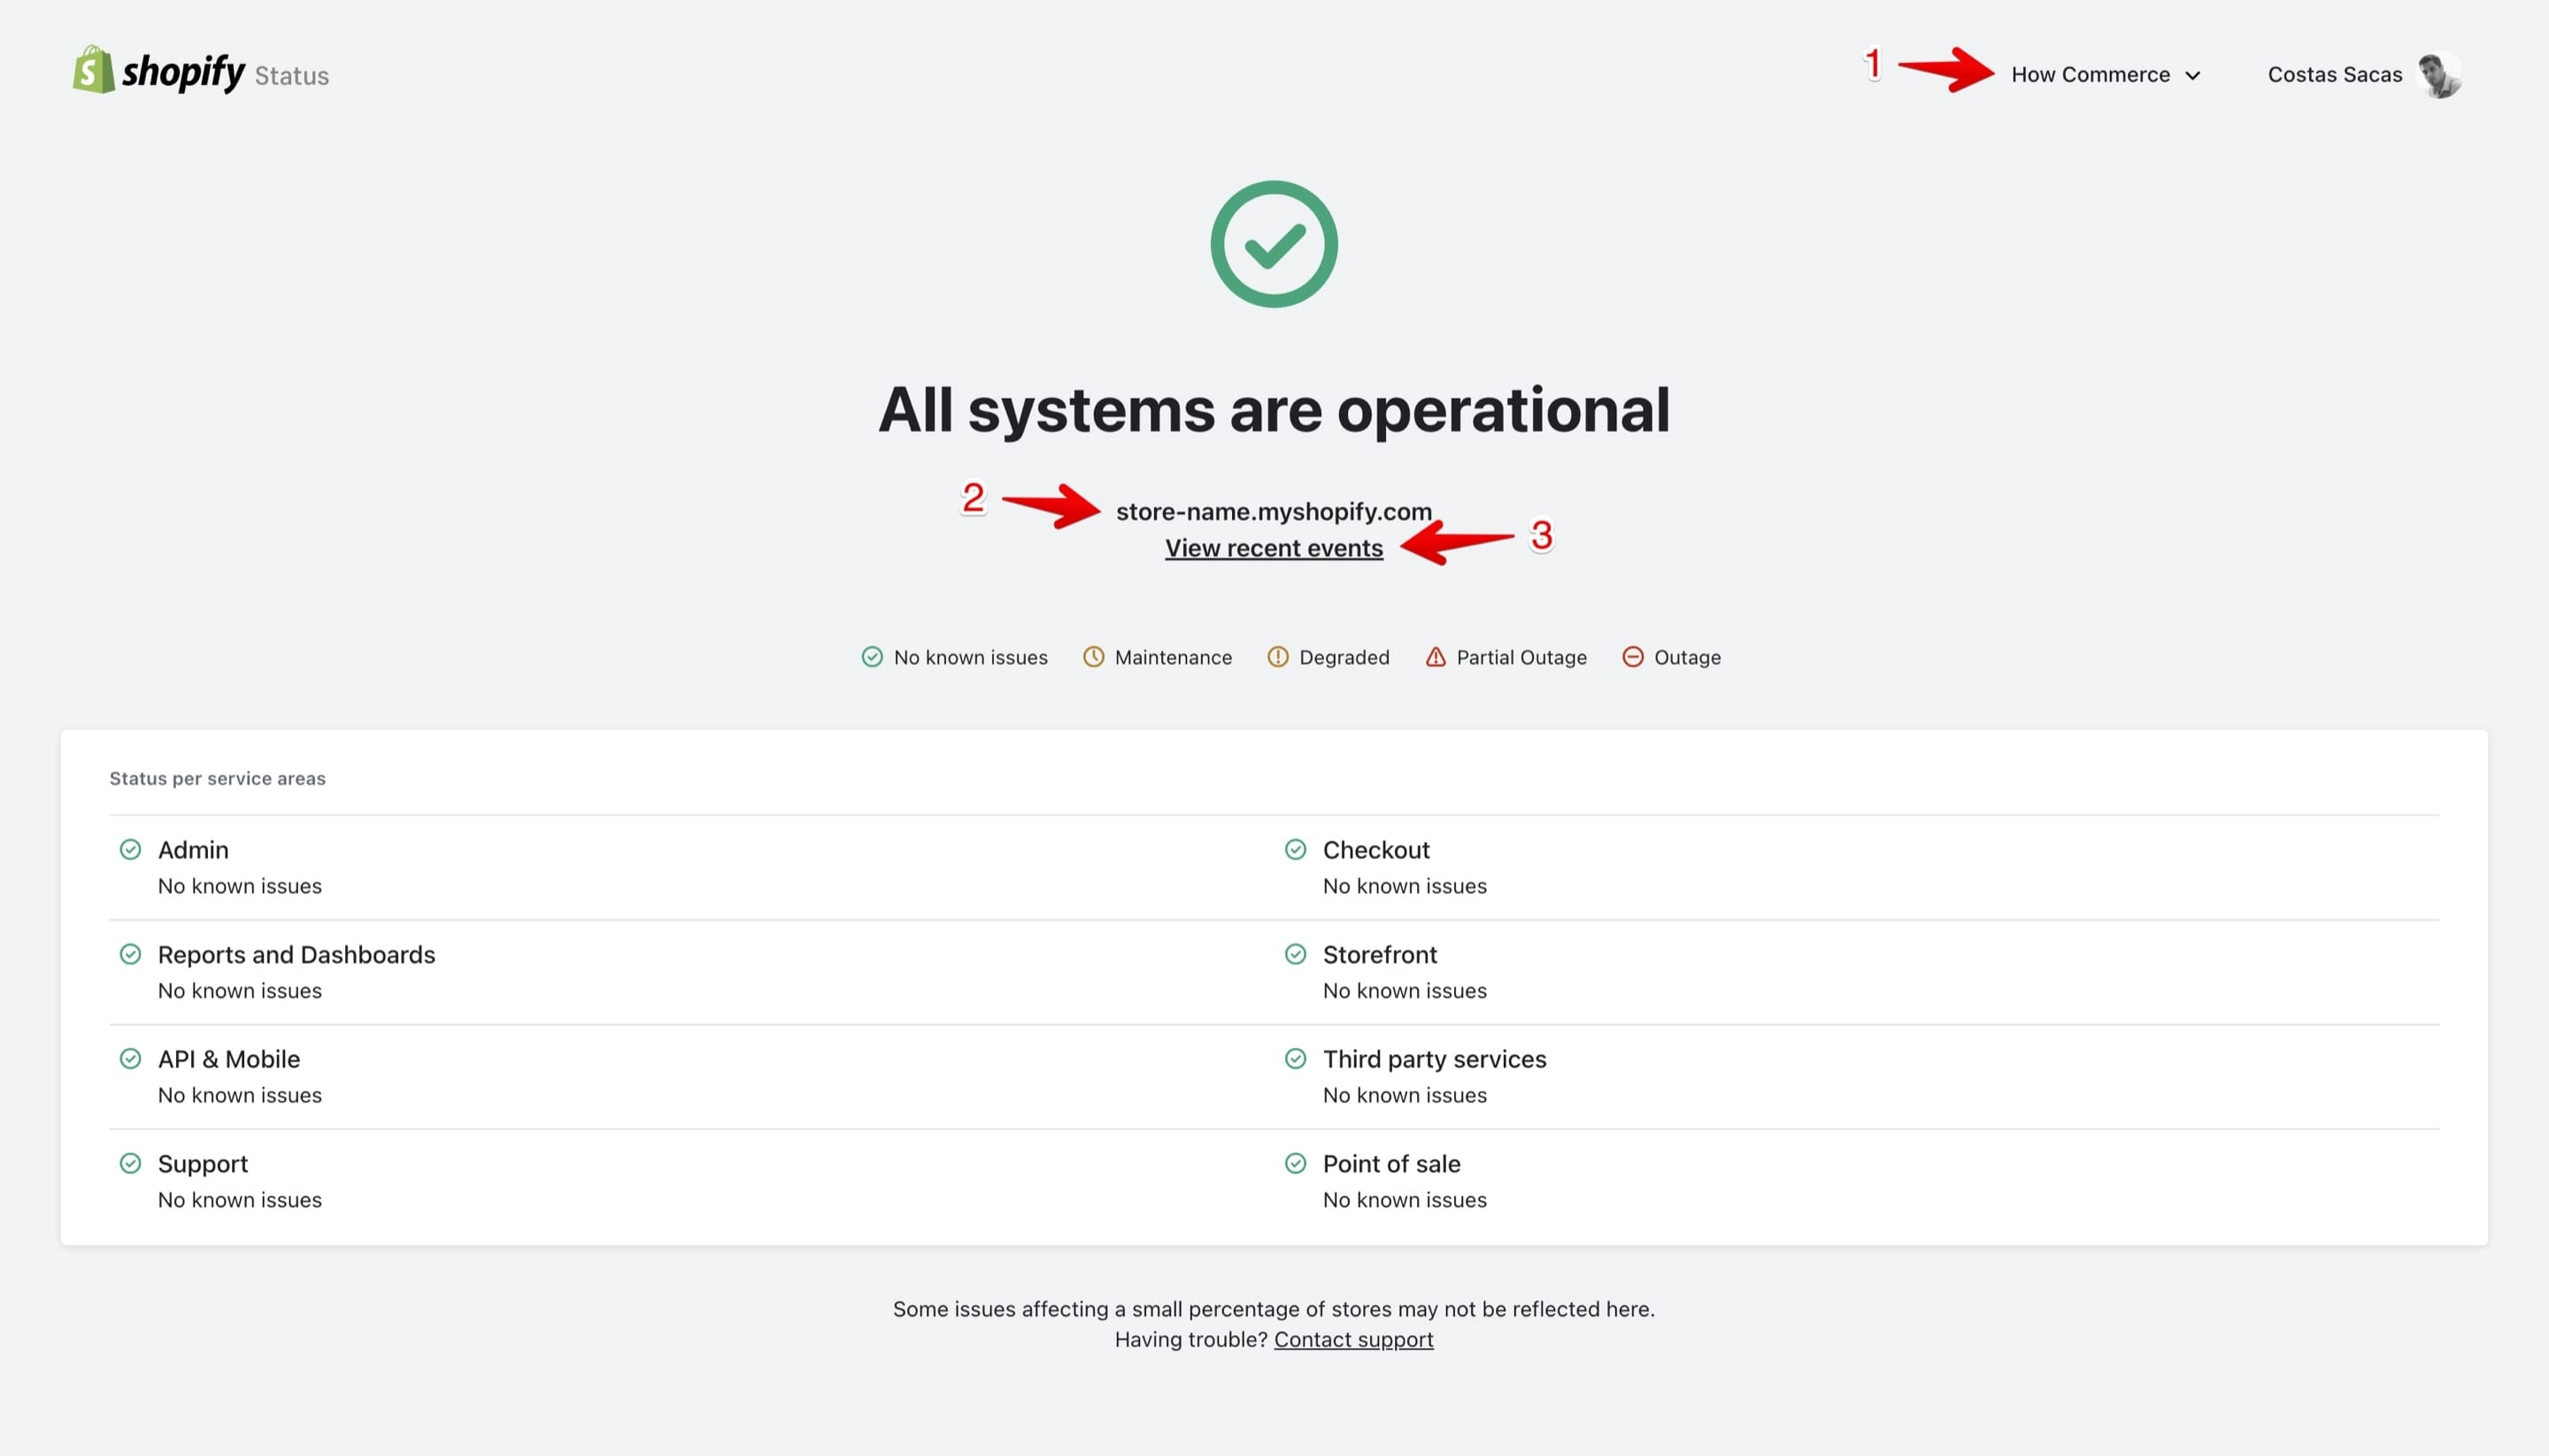Click the API & Mobile status icon
Screen dimensions: 2549x1456
click(130, 1058)
